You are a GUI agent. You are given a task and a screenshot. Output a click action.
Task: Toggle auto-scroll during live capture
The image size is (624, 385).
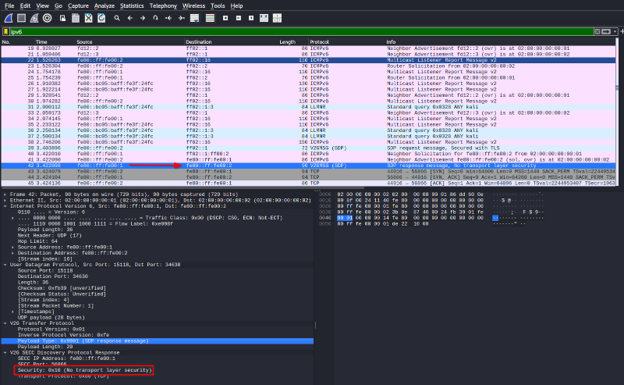coord(195,18)
